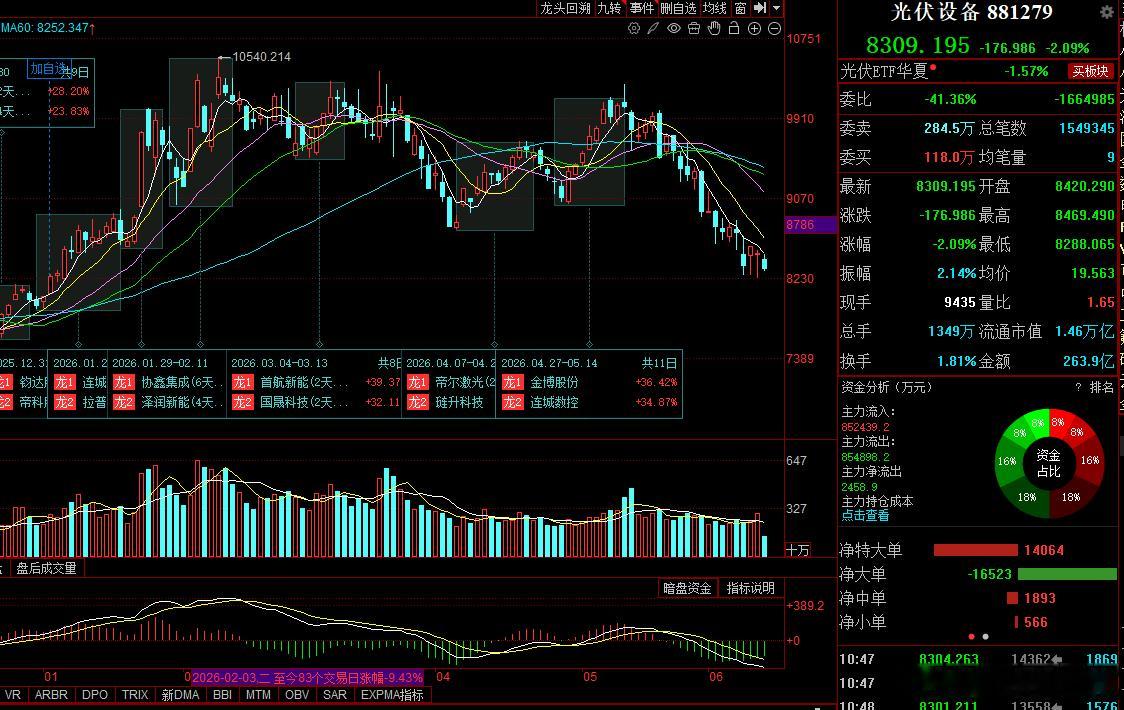Click the 净特大单 red bar
This screenshot has width=1124, height=710.
point(976,550)
